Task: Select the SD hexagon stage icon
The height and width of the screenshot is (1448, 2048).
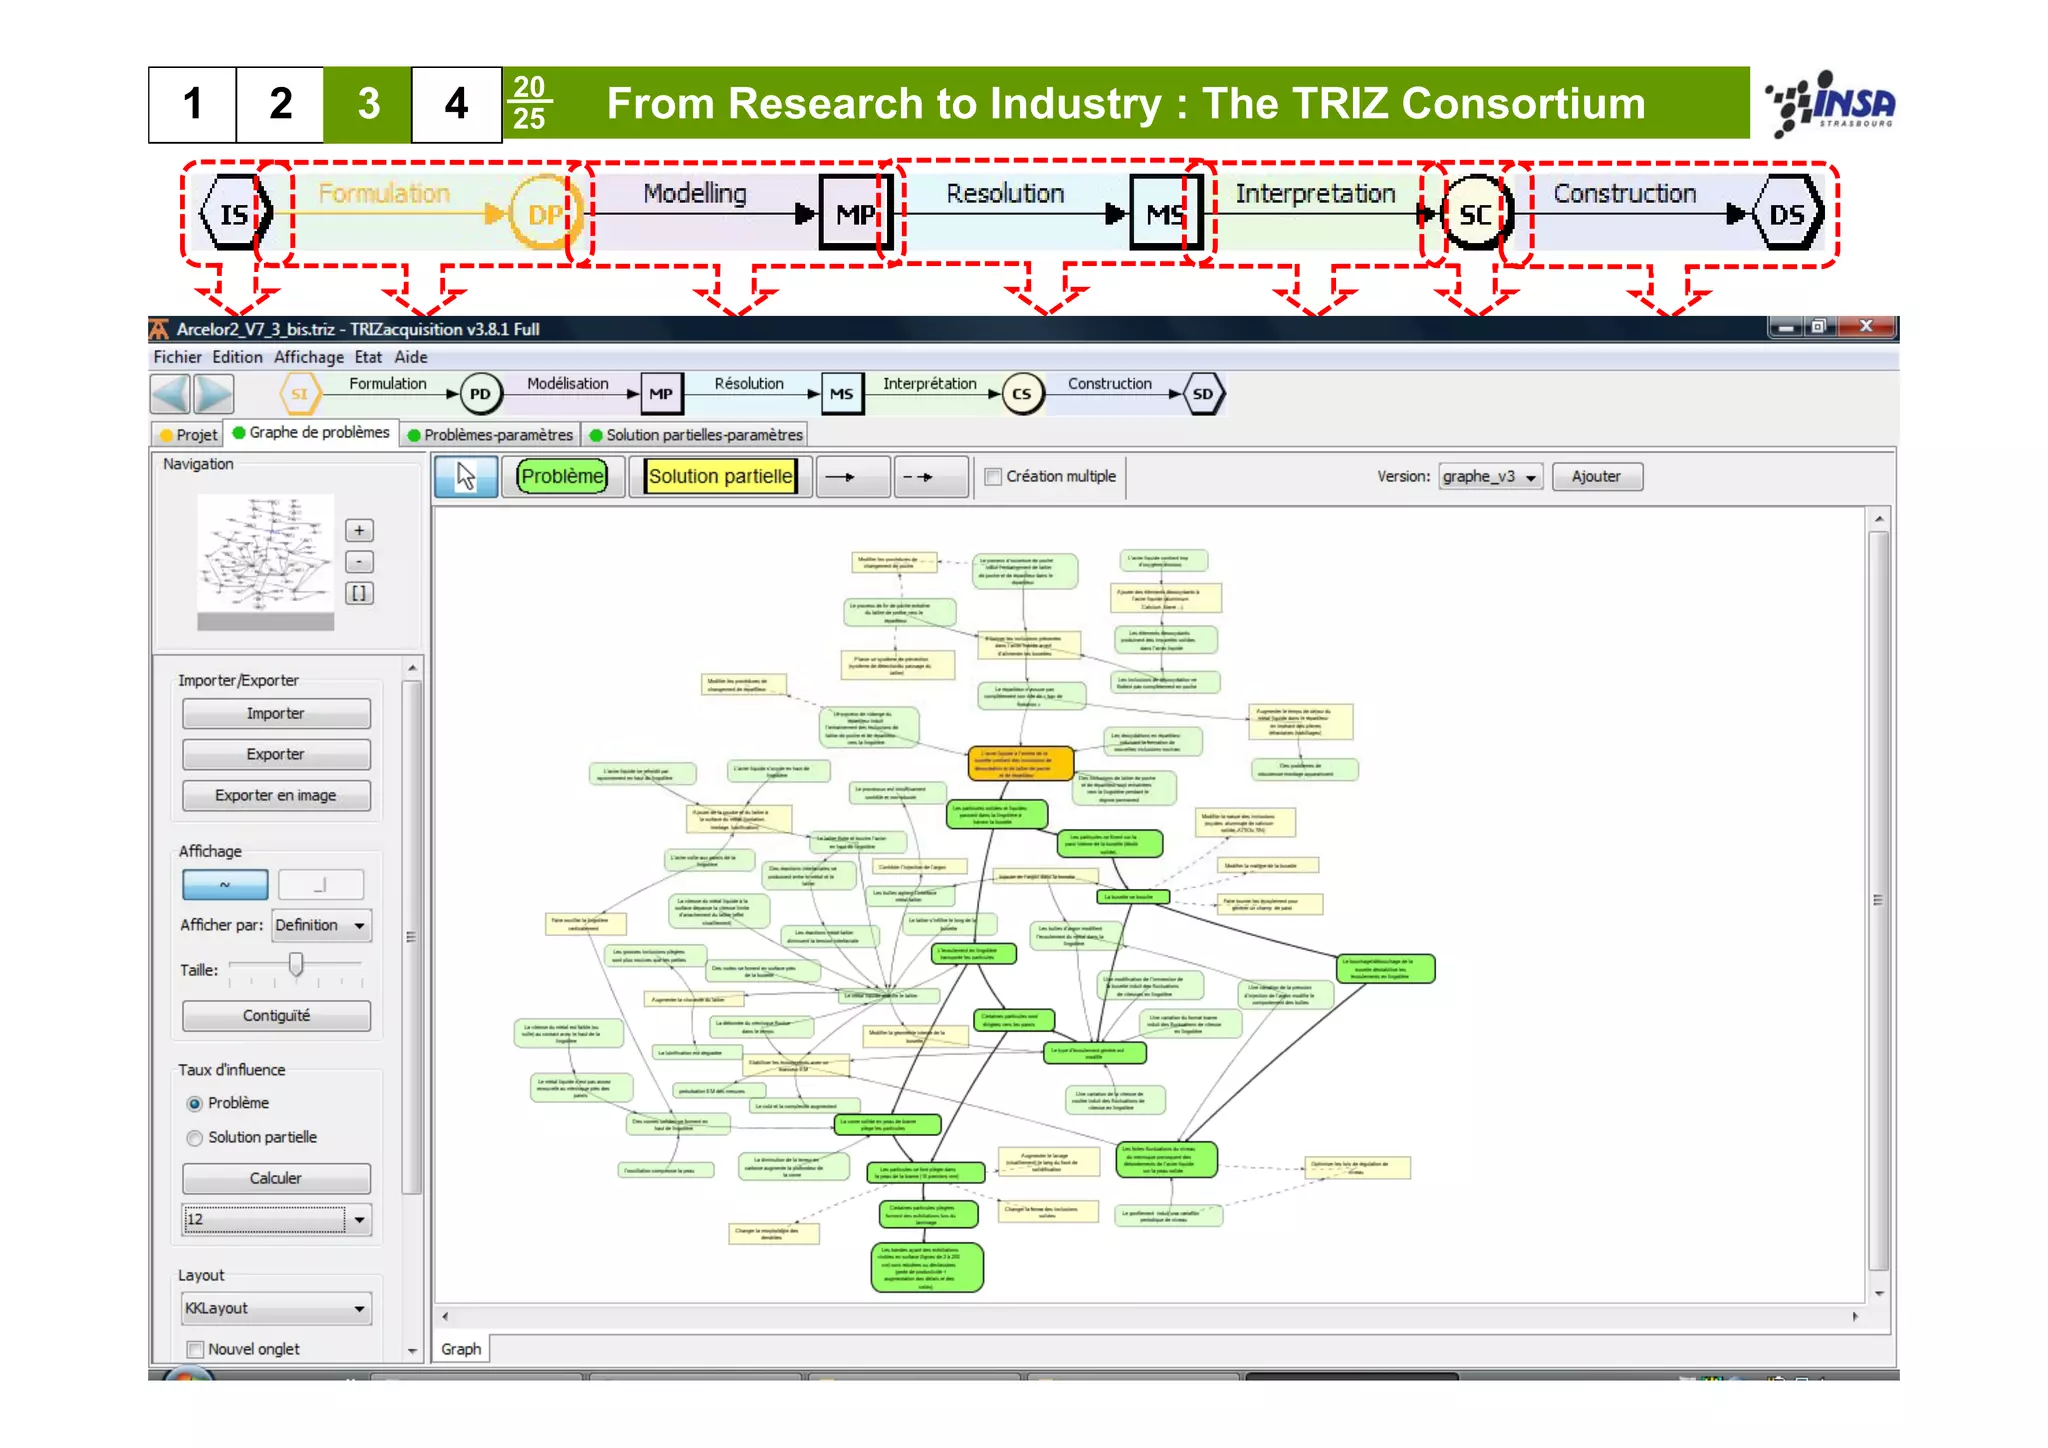Action: (1203, 394)
